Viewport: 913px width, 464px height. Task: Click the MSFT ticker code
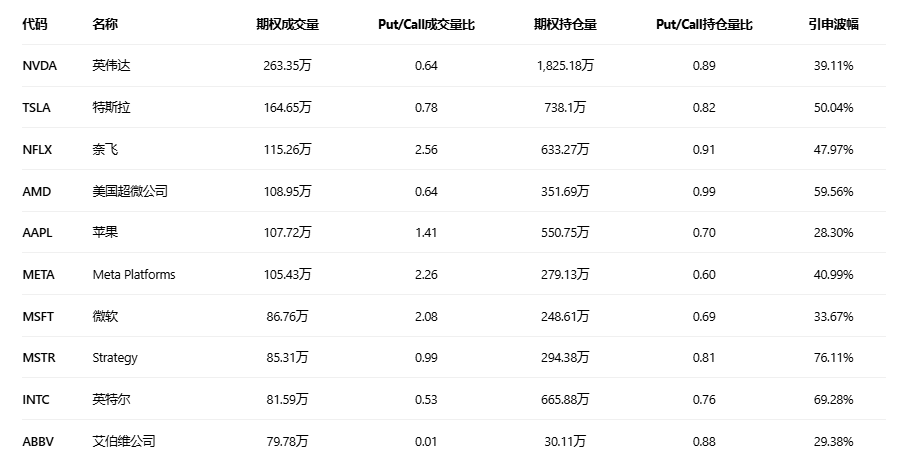(x=38, y=316)
